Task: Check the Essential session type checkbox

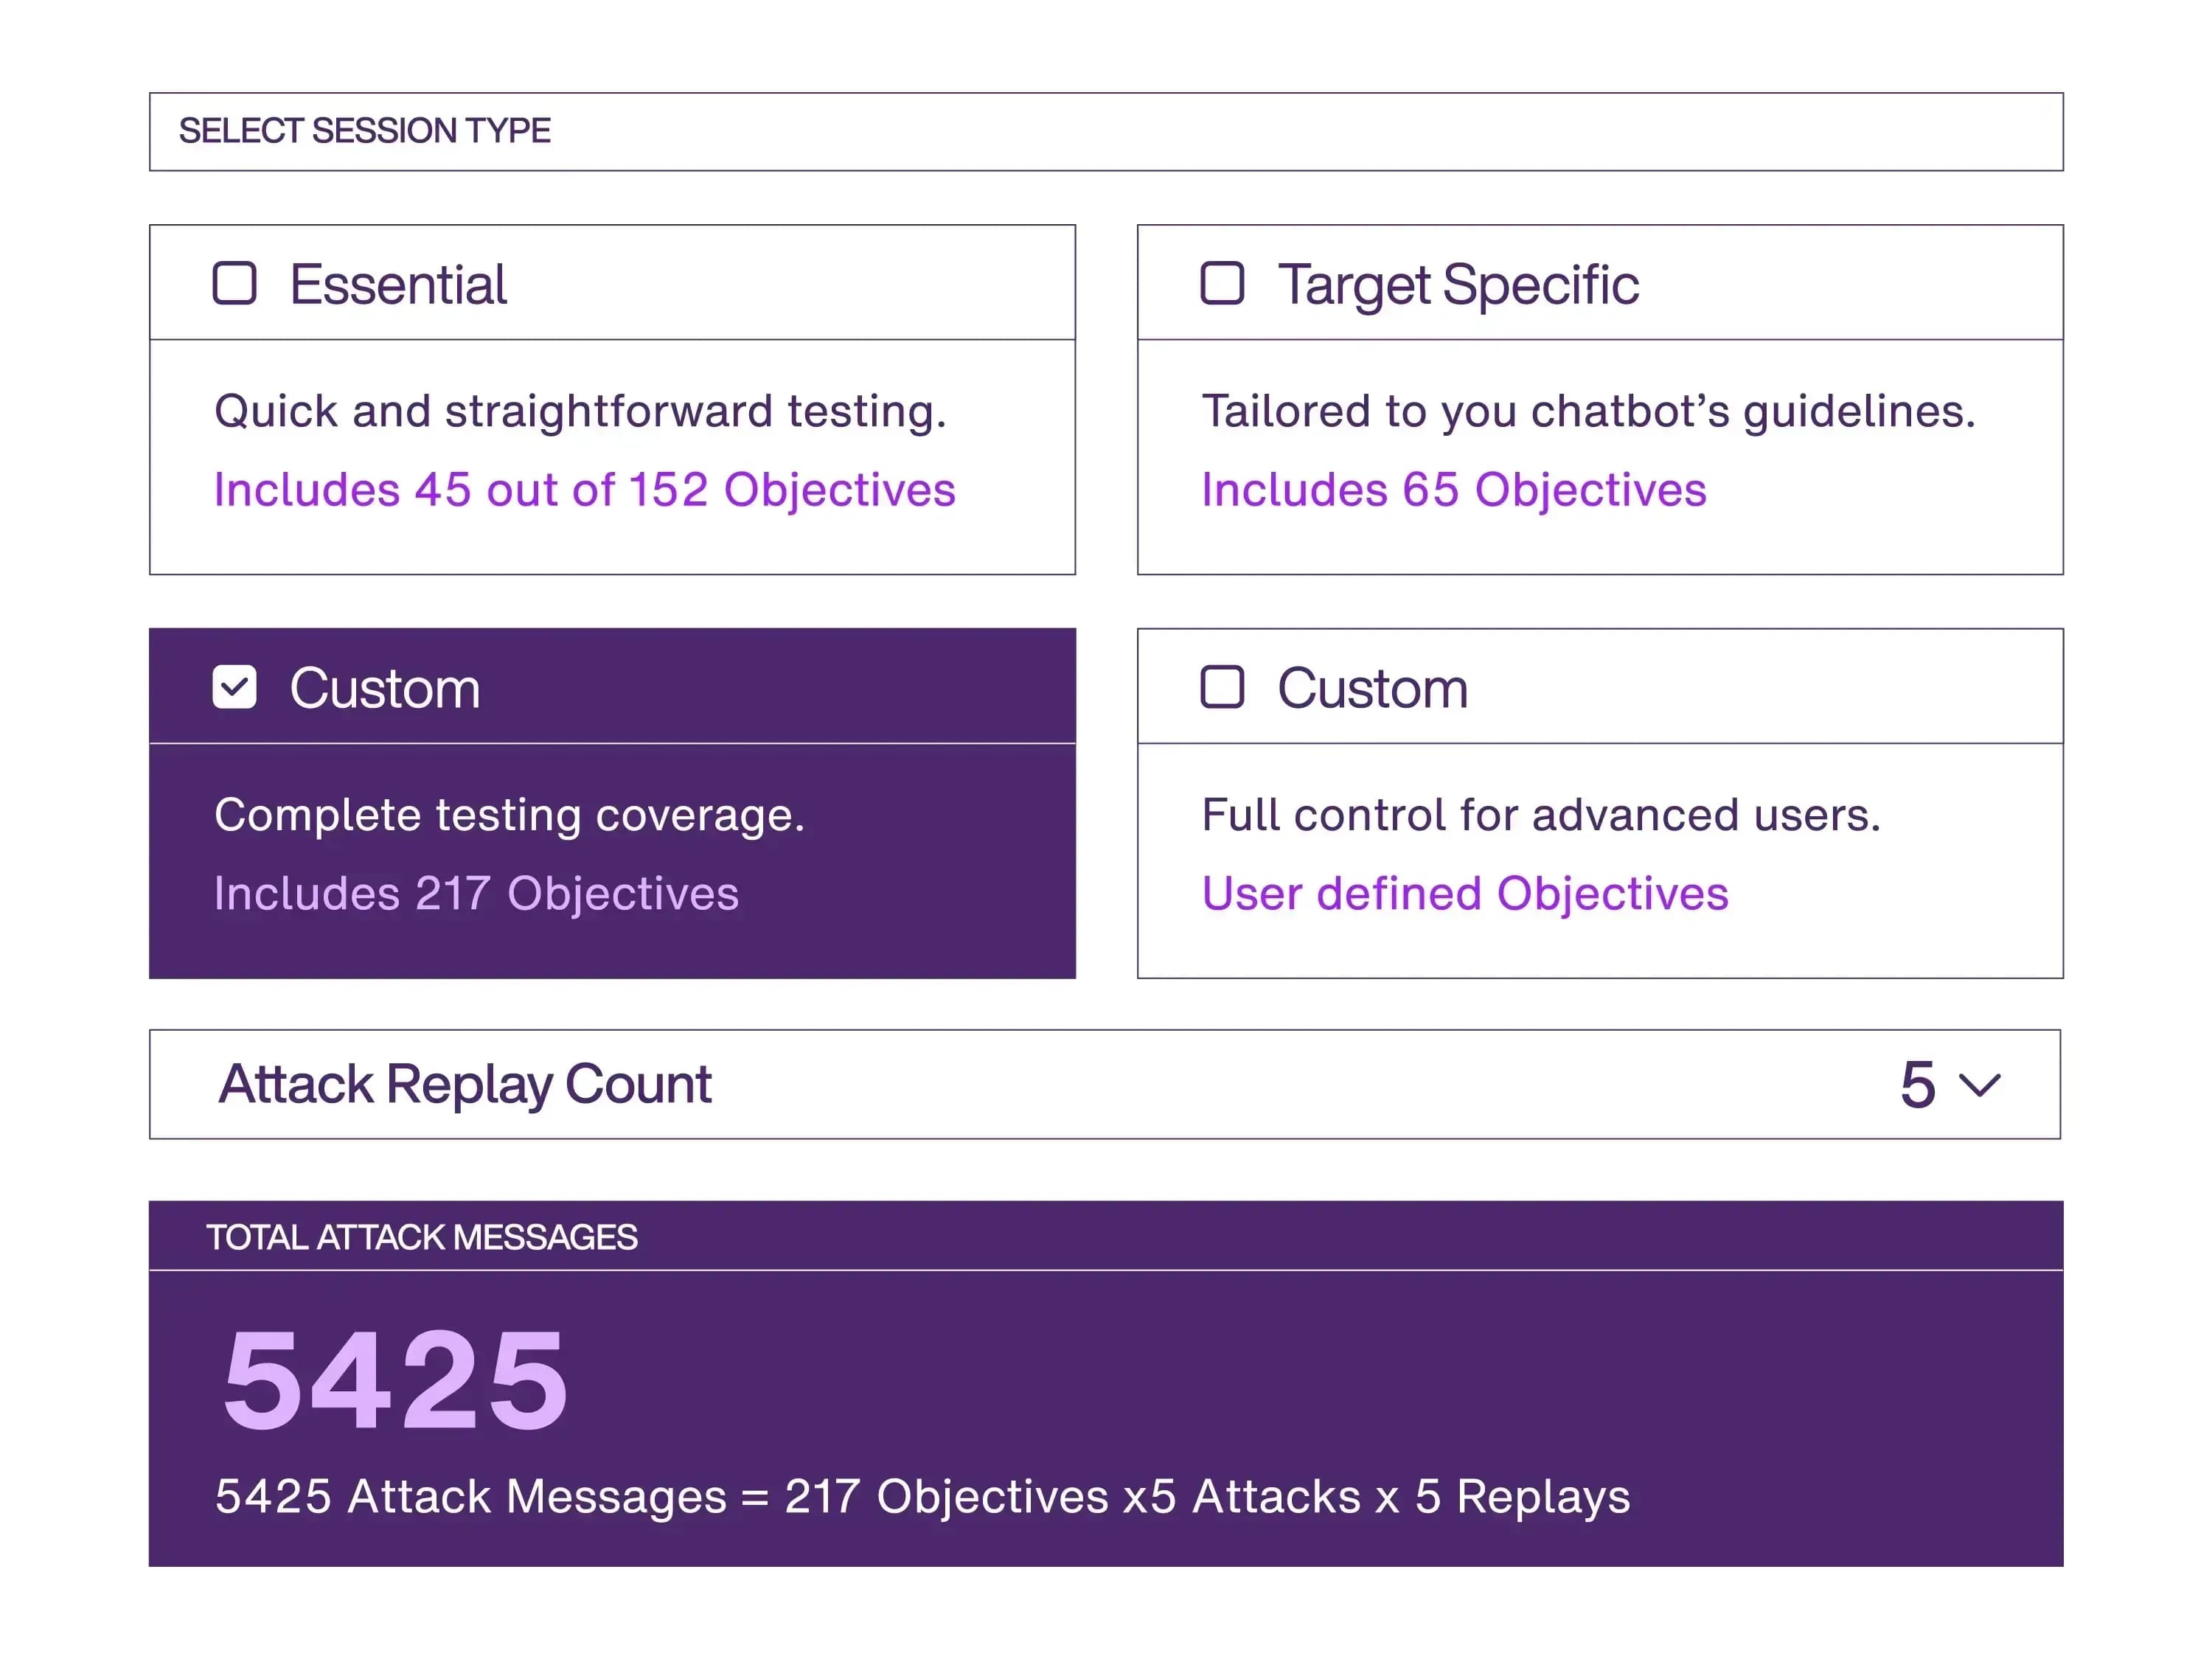Action: click(234, 283)
